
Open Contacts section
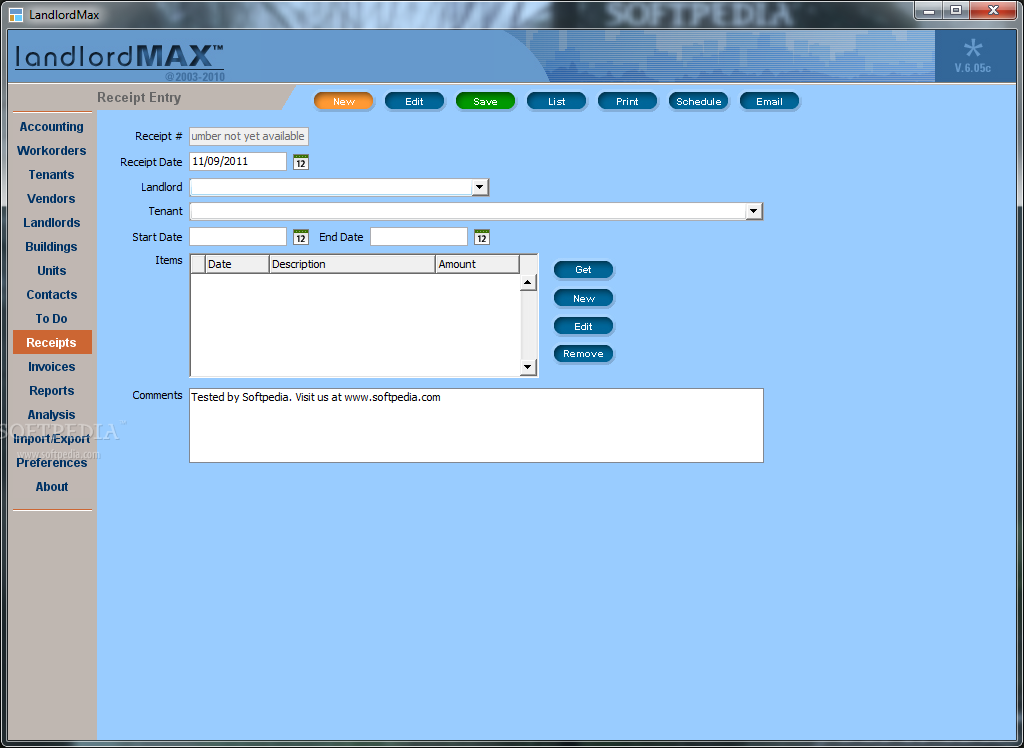click(52, 295)
